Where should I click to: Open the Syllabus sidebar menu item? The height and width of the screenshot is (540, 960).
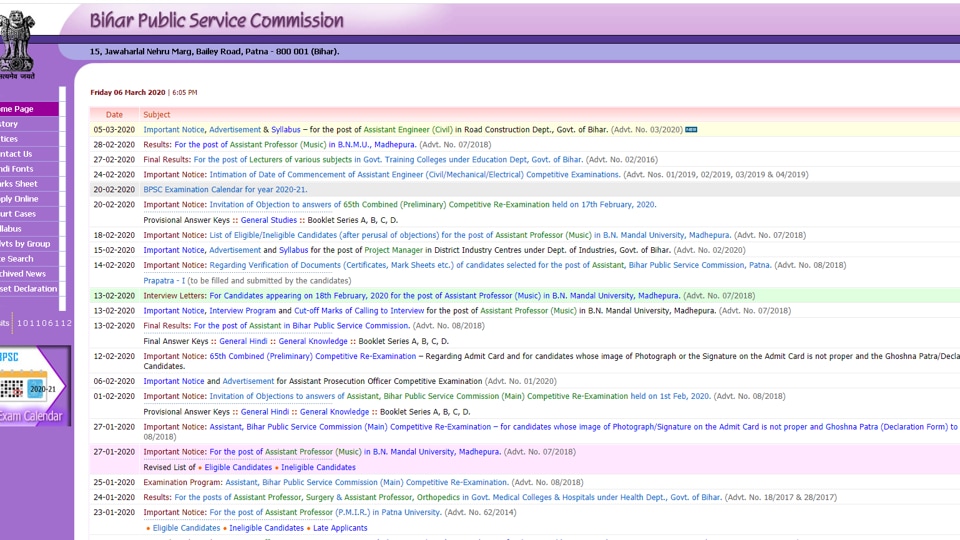click(29, 229)
